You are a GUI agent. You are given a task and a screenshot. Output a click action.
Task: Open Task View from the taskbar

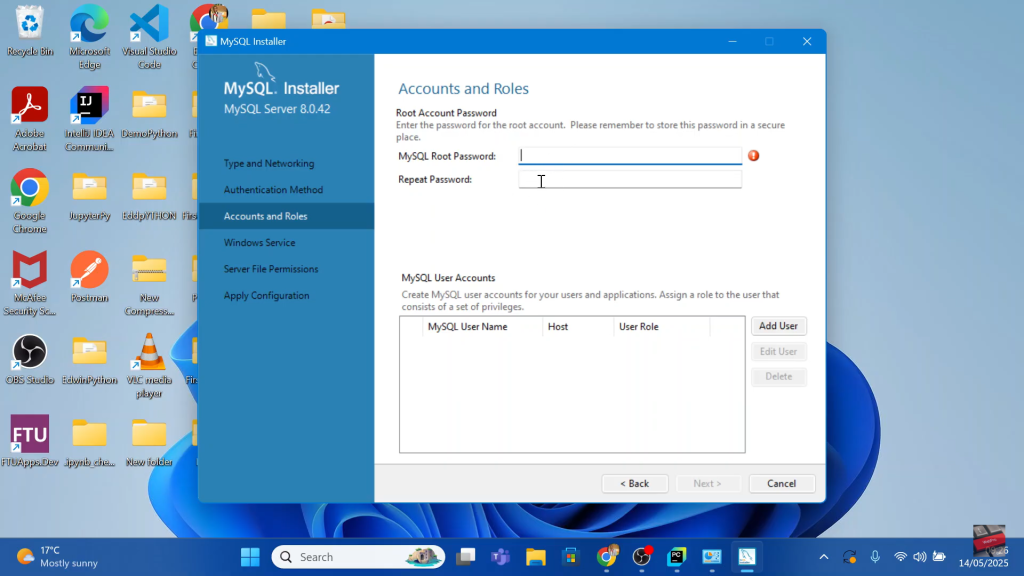point(466,557)
